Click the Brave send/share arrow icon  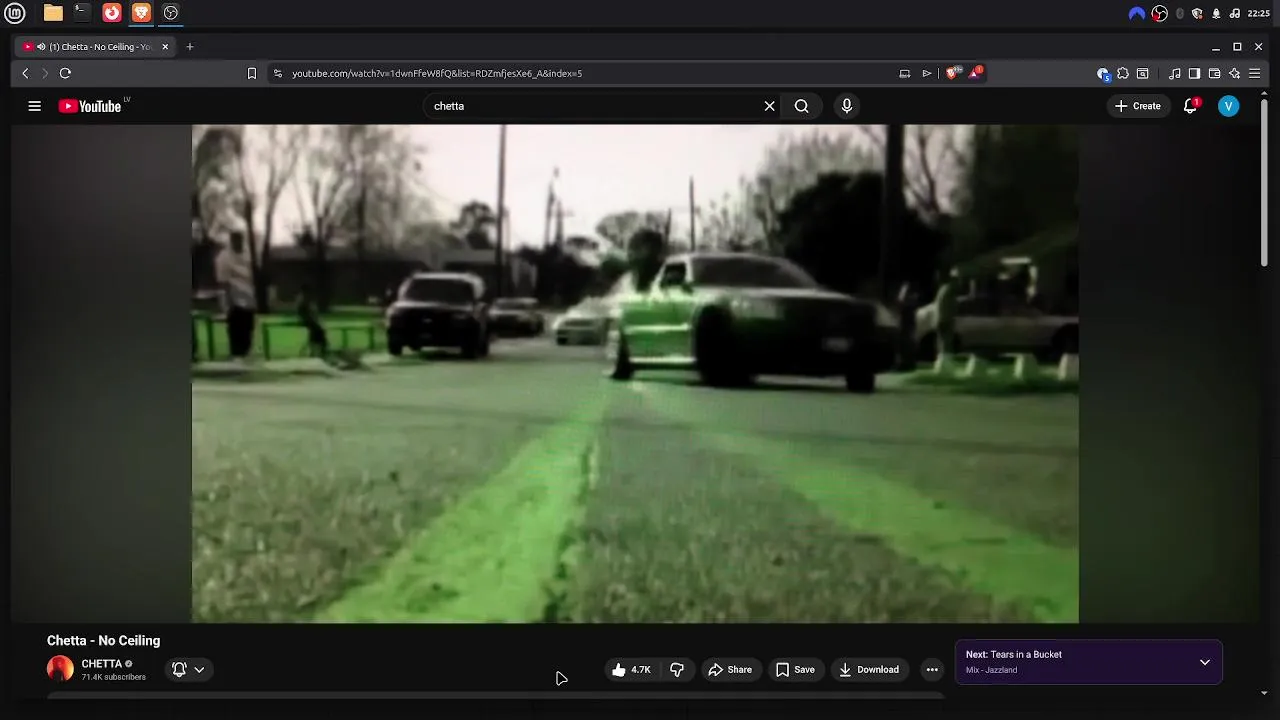pyautogui.click(x=927, y=73)
